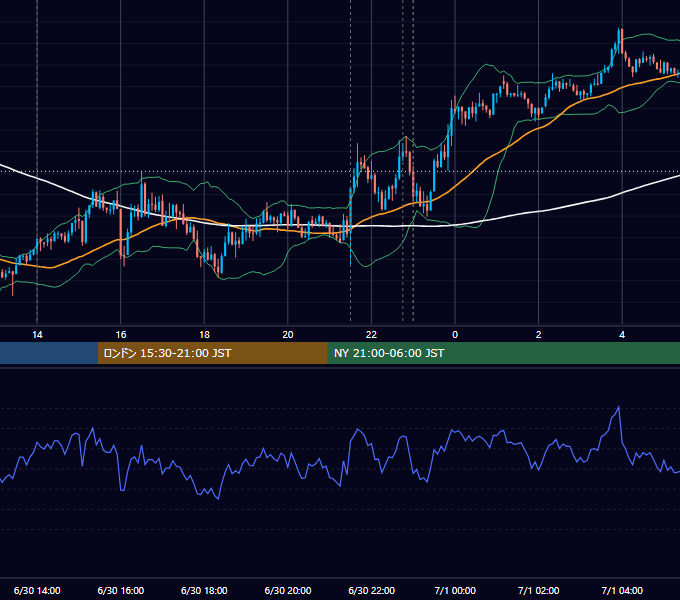The height and width of the screenshot is (600, 680).
Task: Click the 7/1 00:00 time label
Action: [455, 590]
